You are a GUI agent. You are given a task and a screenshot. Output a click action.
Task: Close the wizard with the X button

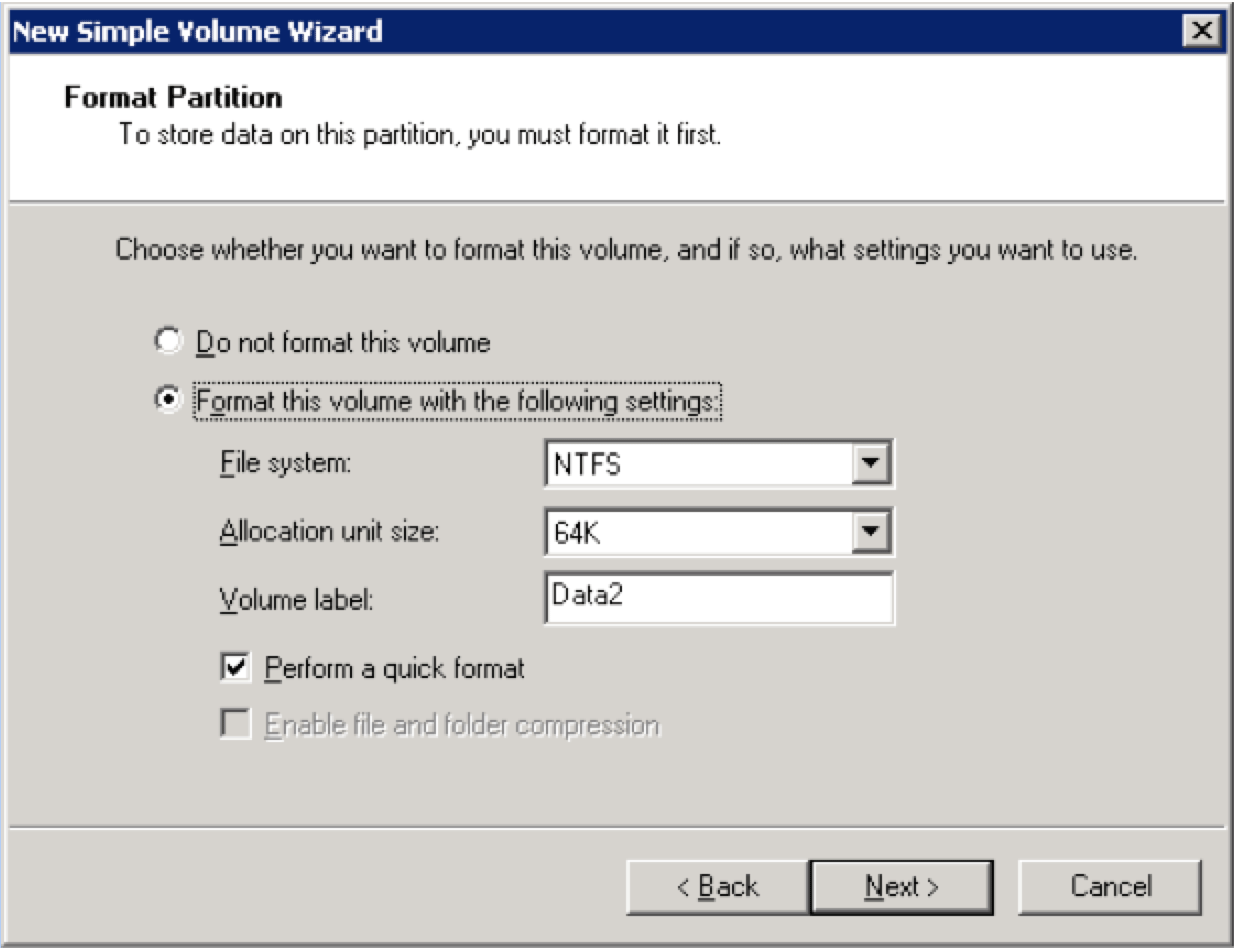tap(1204, 31)
